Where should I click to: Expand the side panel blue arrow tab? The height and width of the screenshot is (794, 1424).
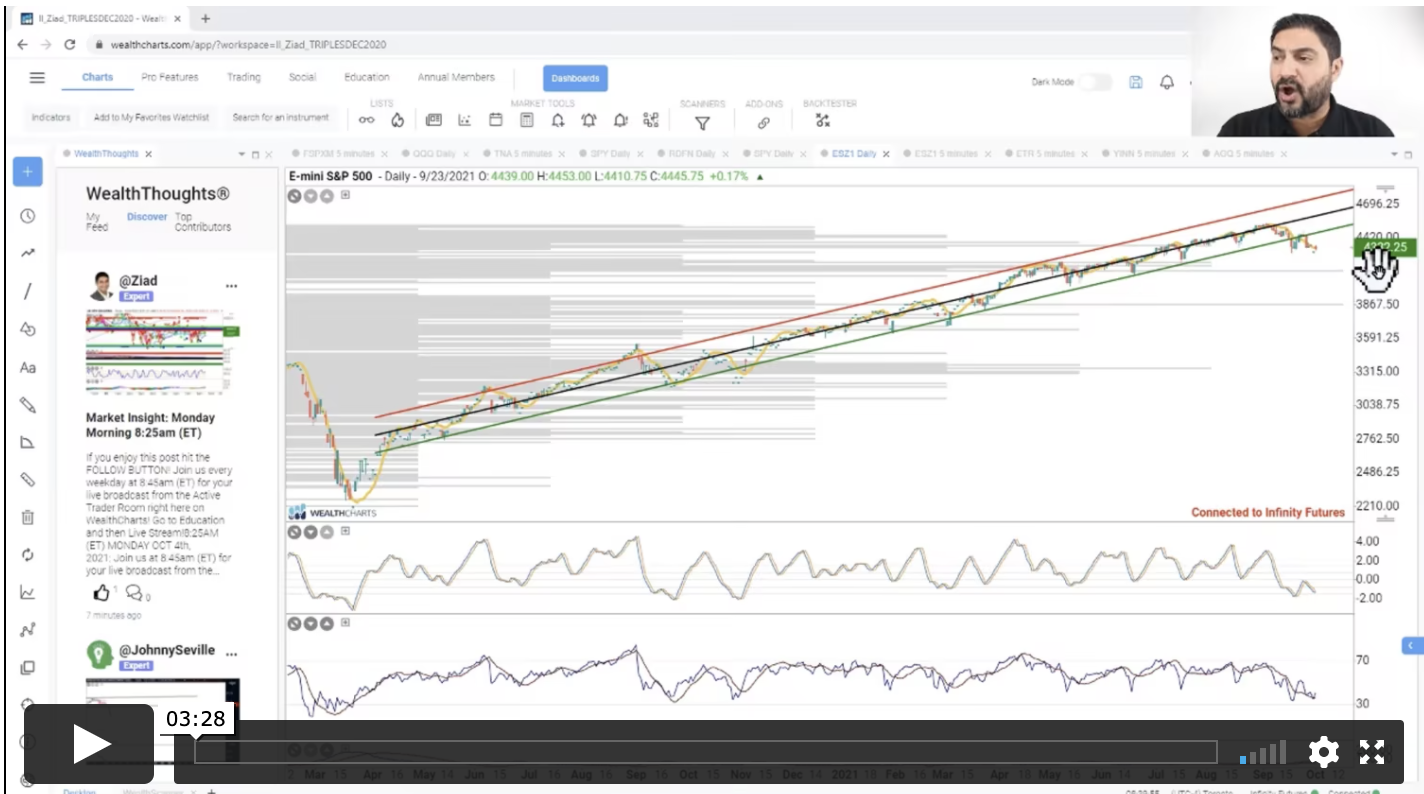pyautogui.click(x=1412, y=646)
